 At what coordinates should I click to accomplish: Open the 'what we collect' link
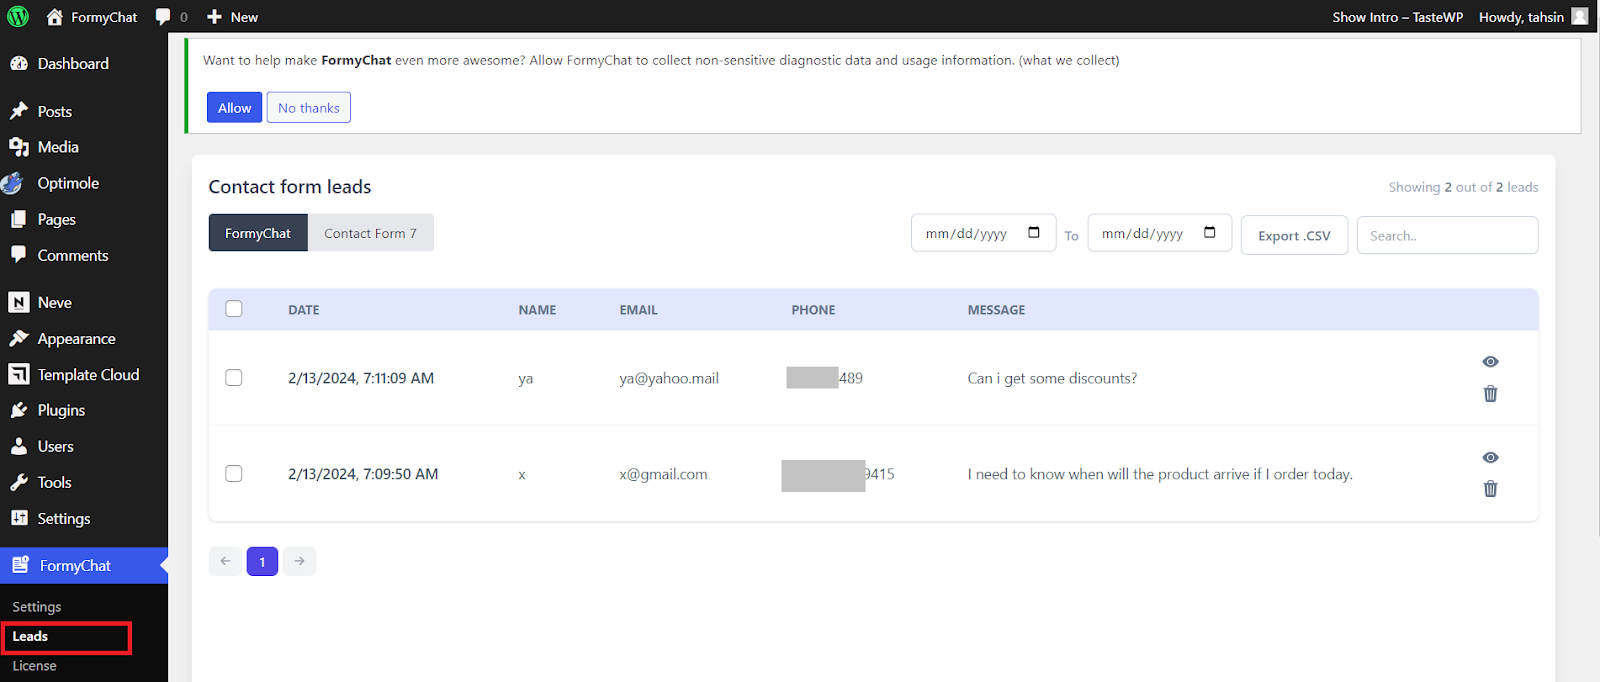pos(1069,60)
